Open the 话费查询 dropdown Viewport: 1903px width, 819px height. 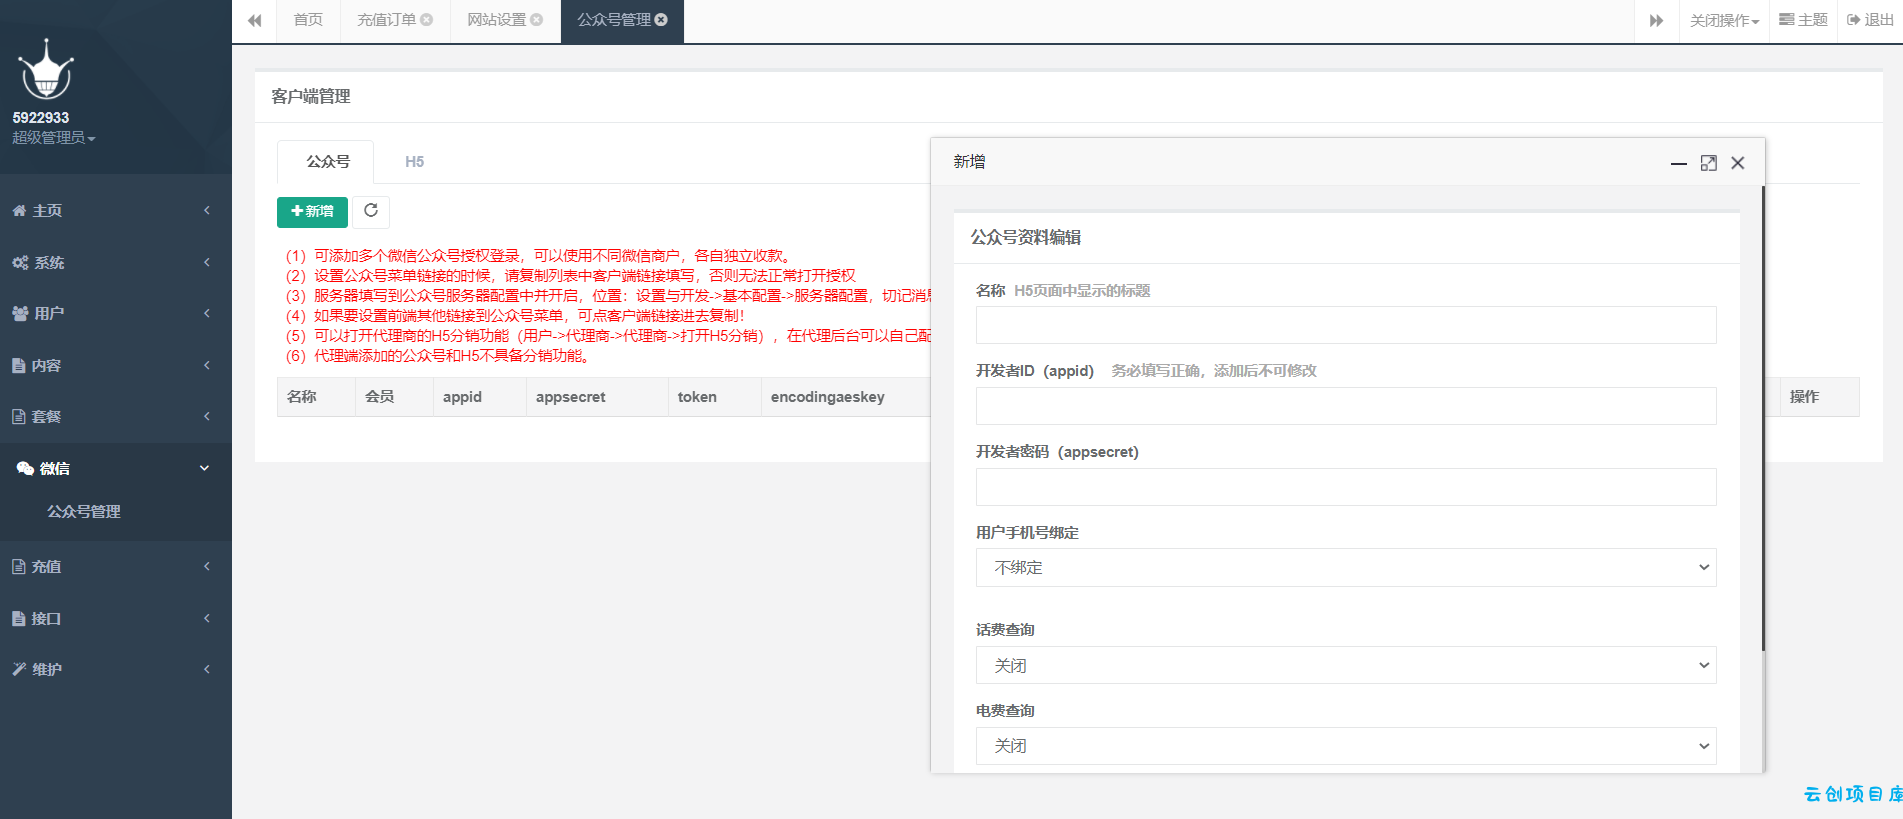coord(1346,665)
